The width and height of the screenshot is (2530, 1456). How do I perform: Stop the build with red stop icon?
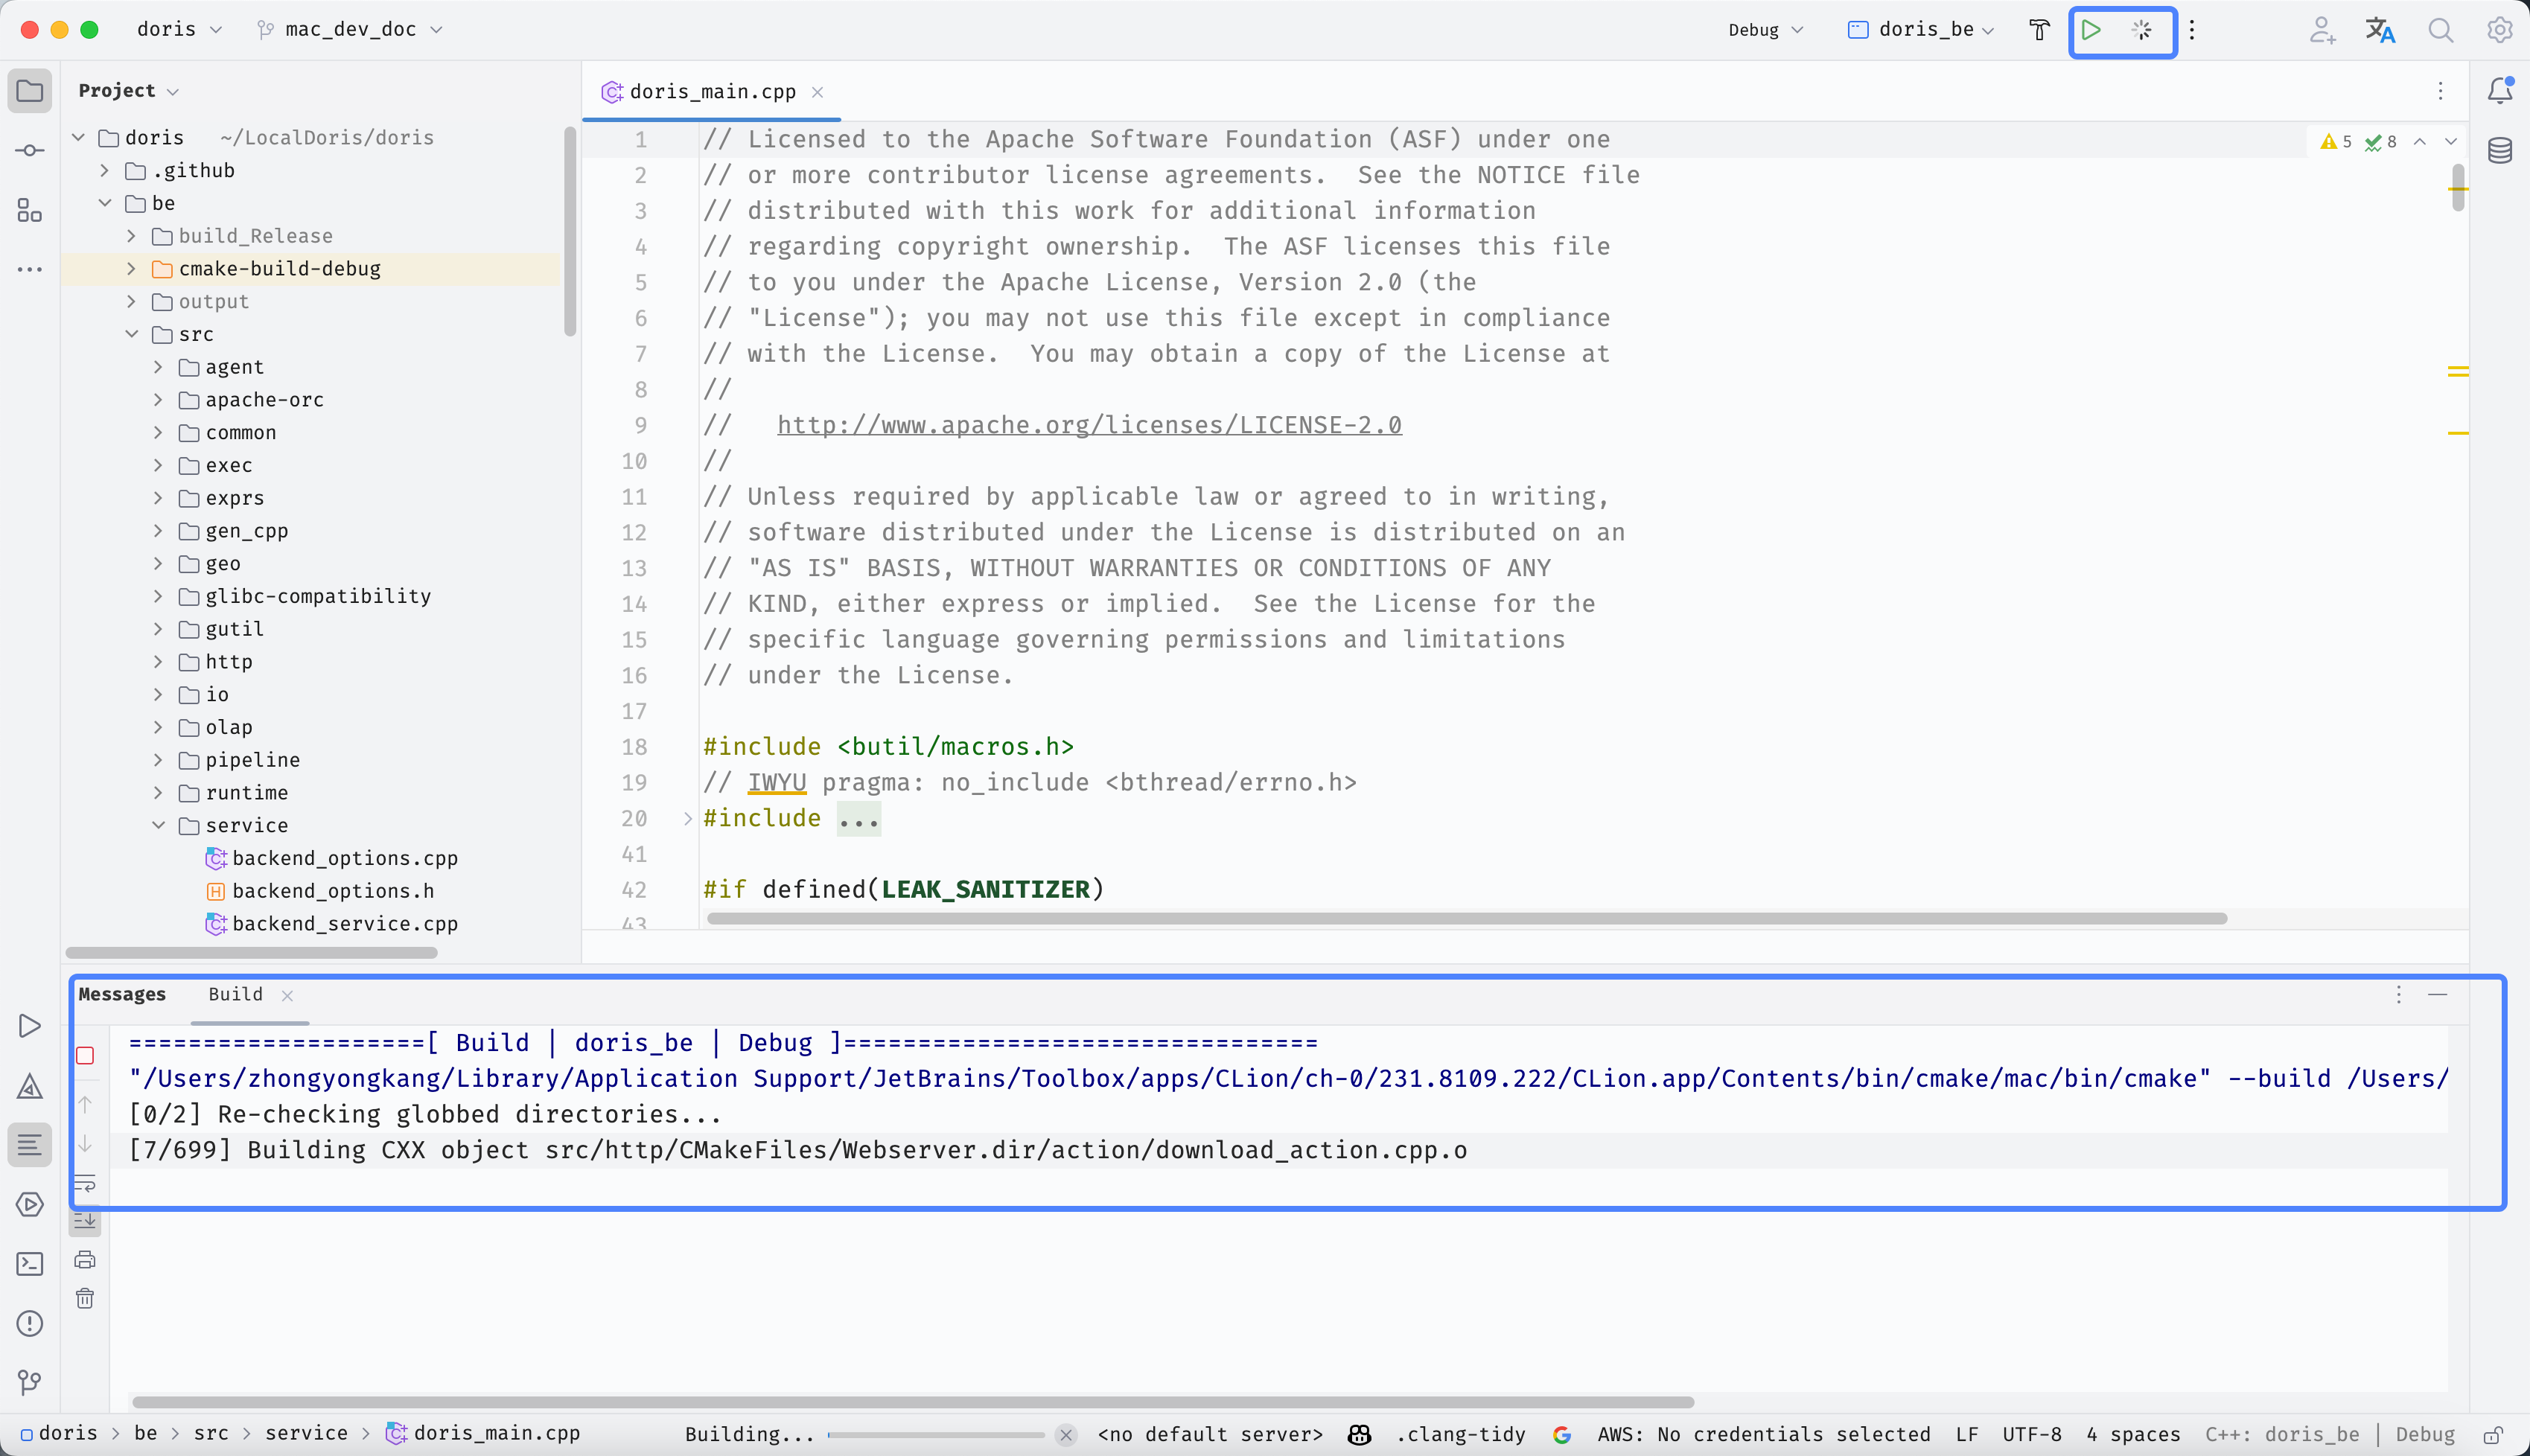(x=85, y=1056)
